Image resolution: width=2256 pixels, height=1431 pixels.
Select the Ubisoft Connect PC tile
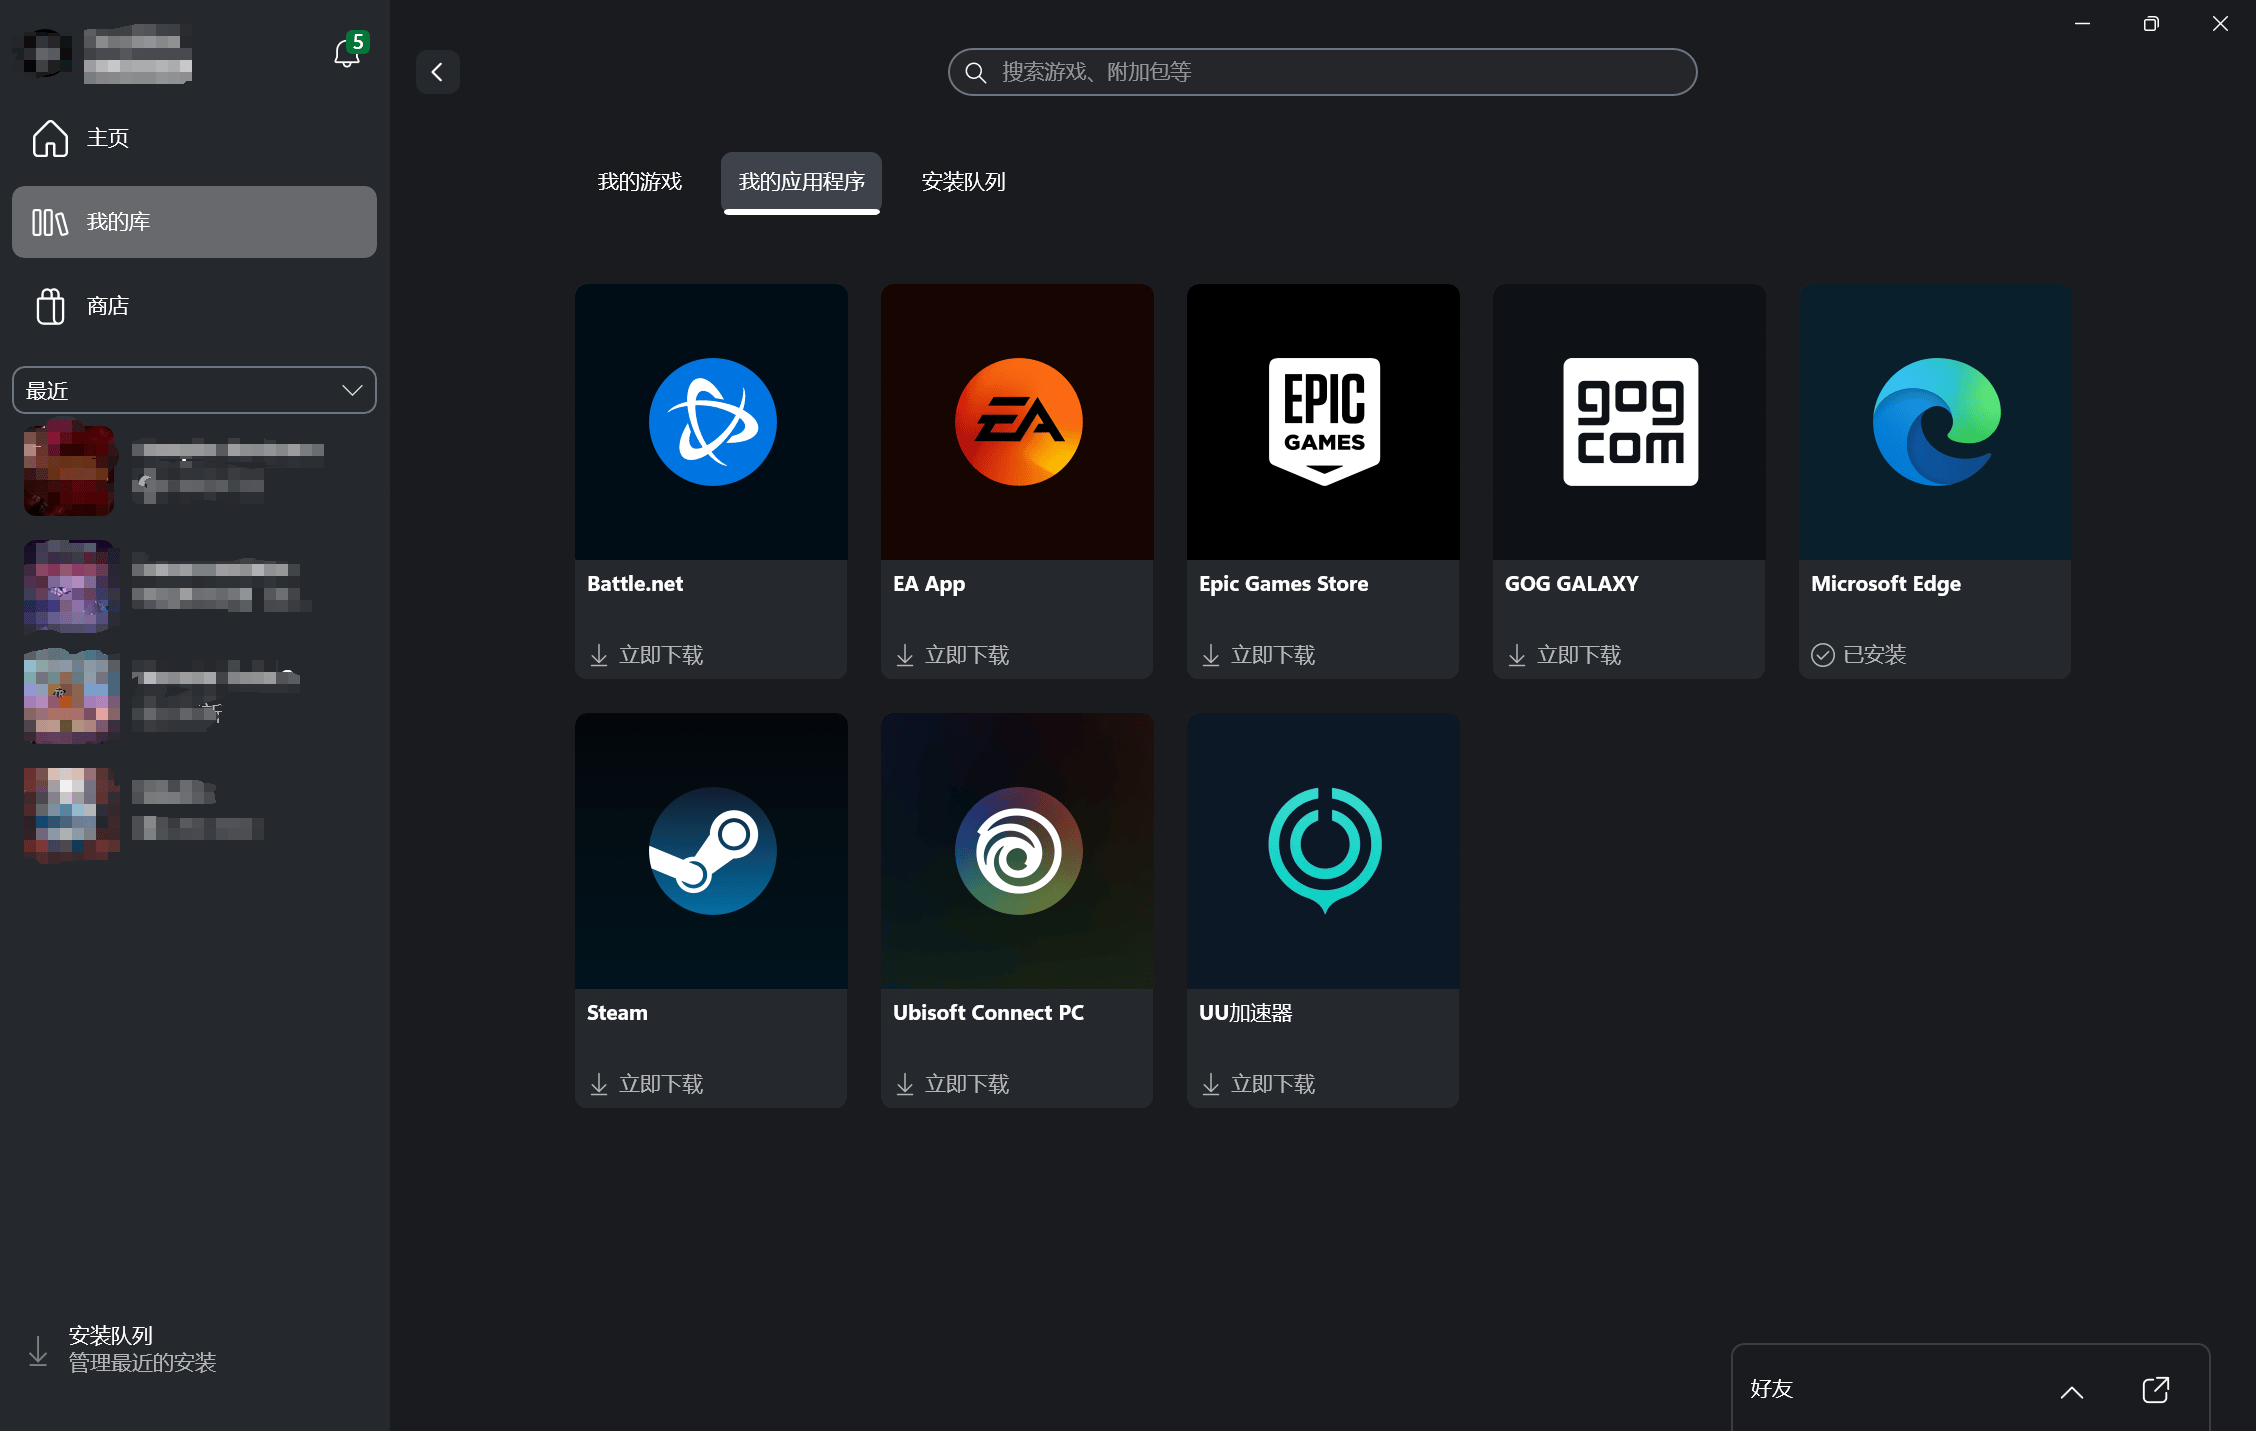[1017, 851]
